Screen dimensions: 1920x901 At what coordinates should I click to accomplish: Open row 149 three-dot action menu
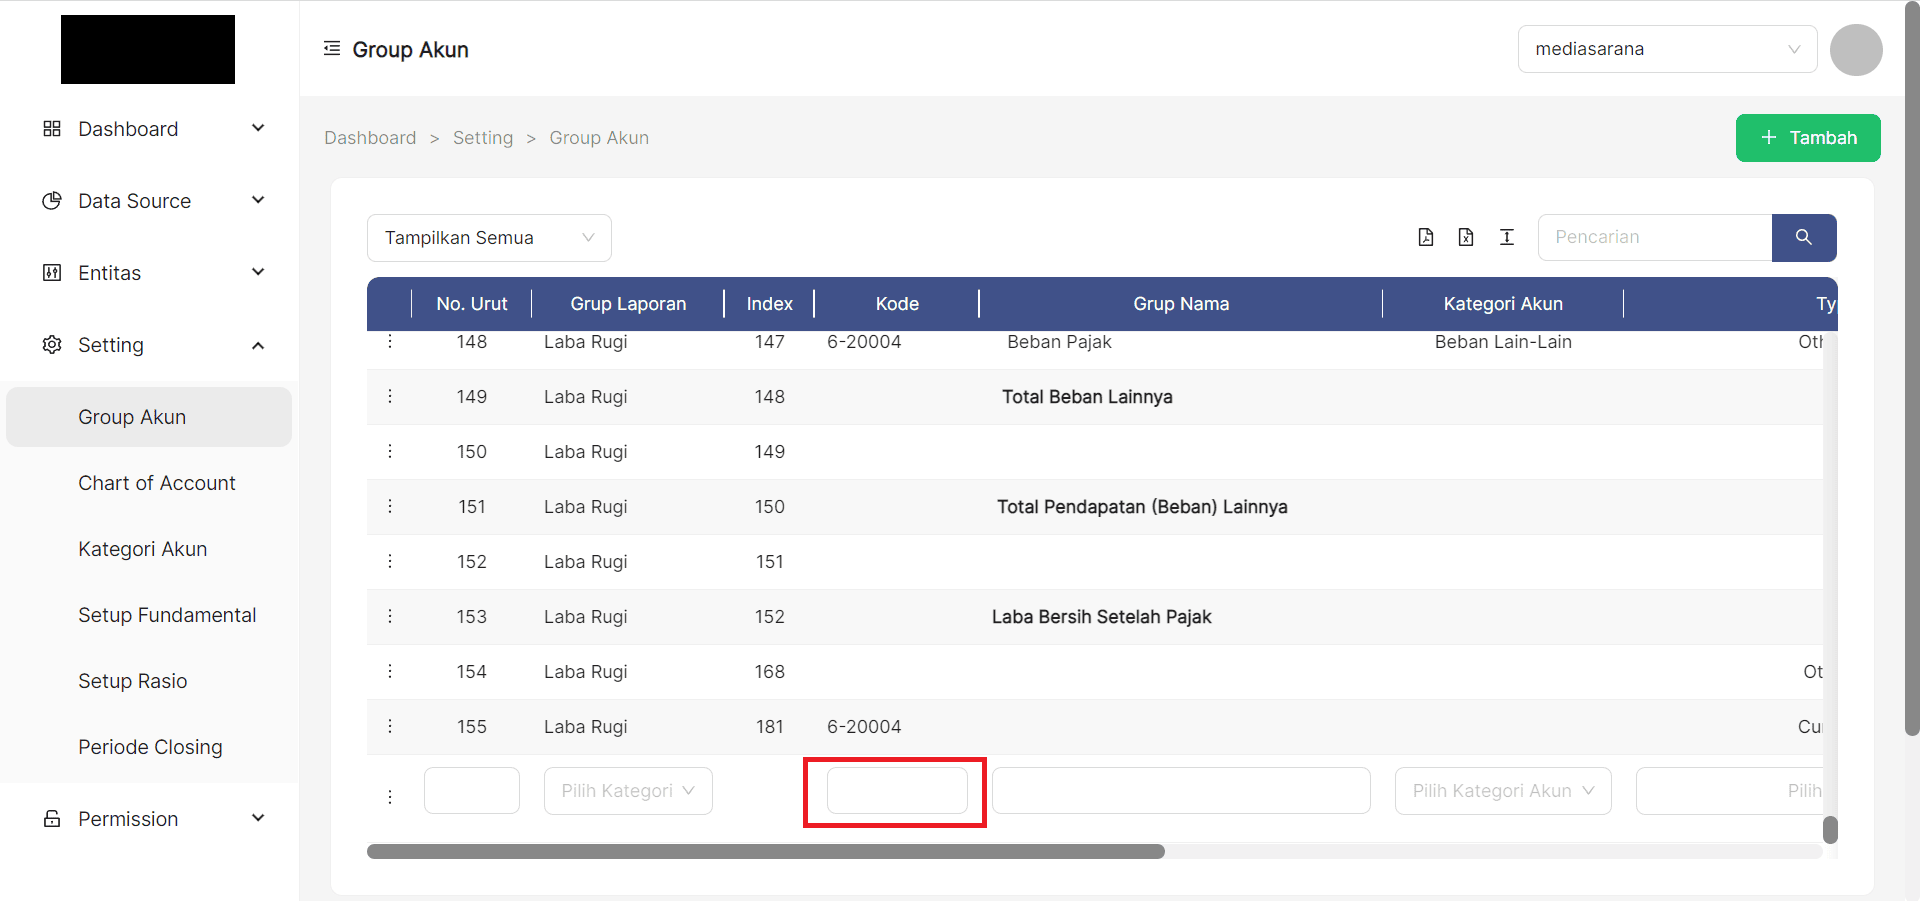click(390, 397)
